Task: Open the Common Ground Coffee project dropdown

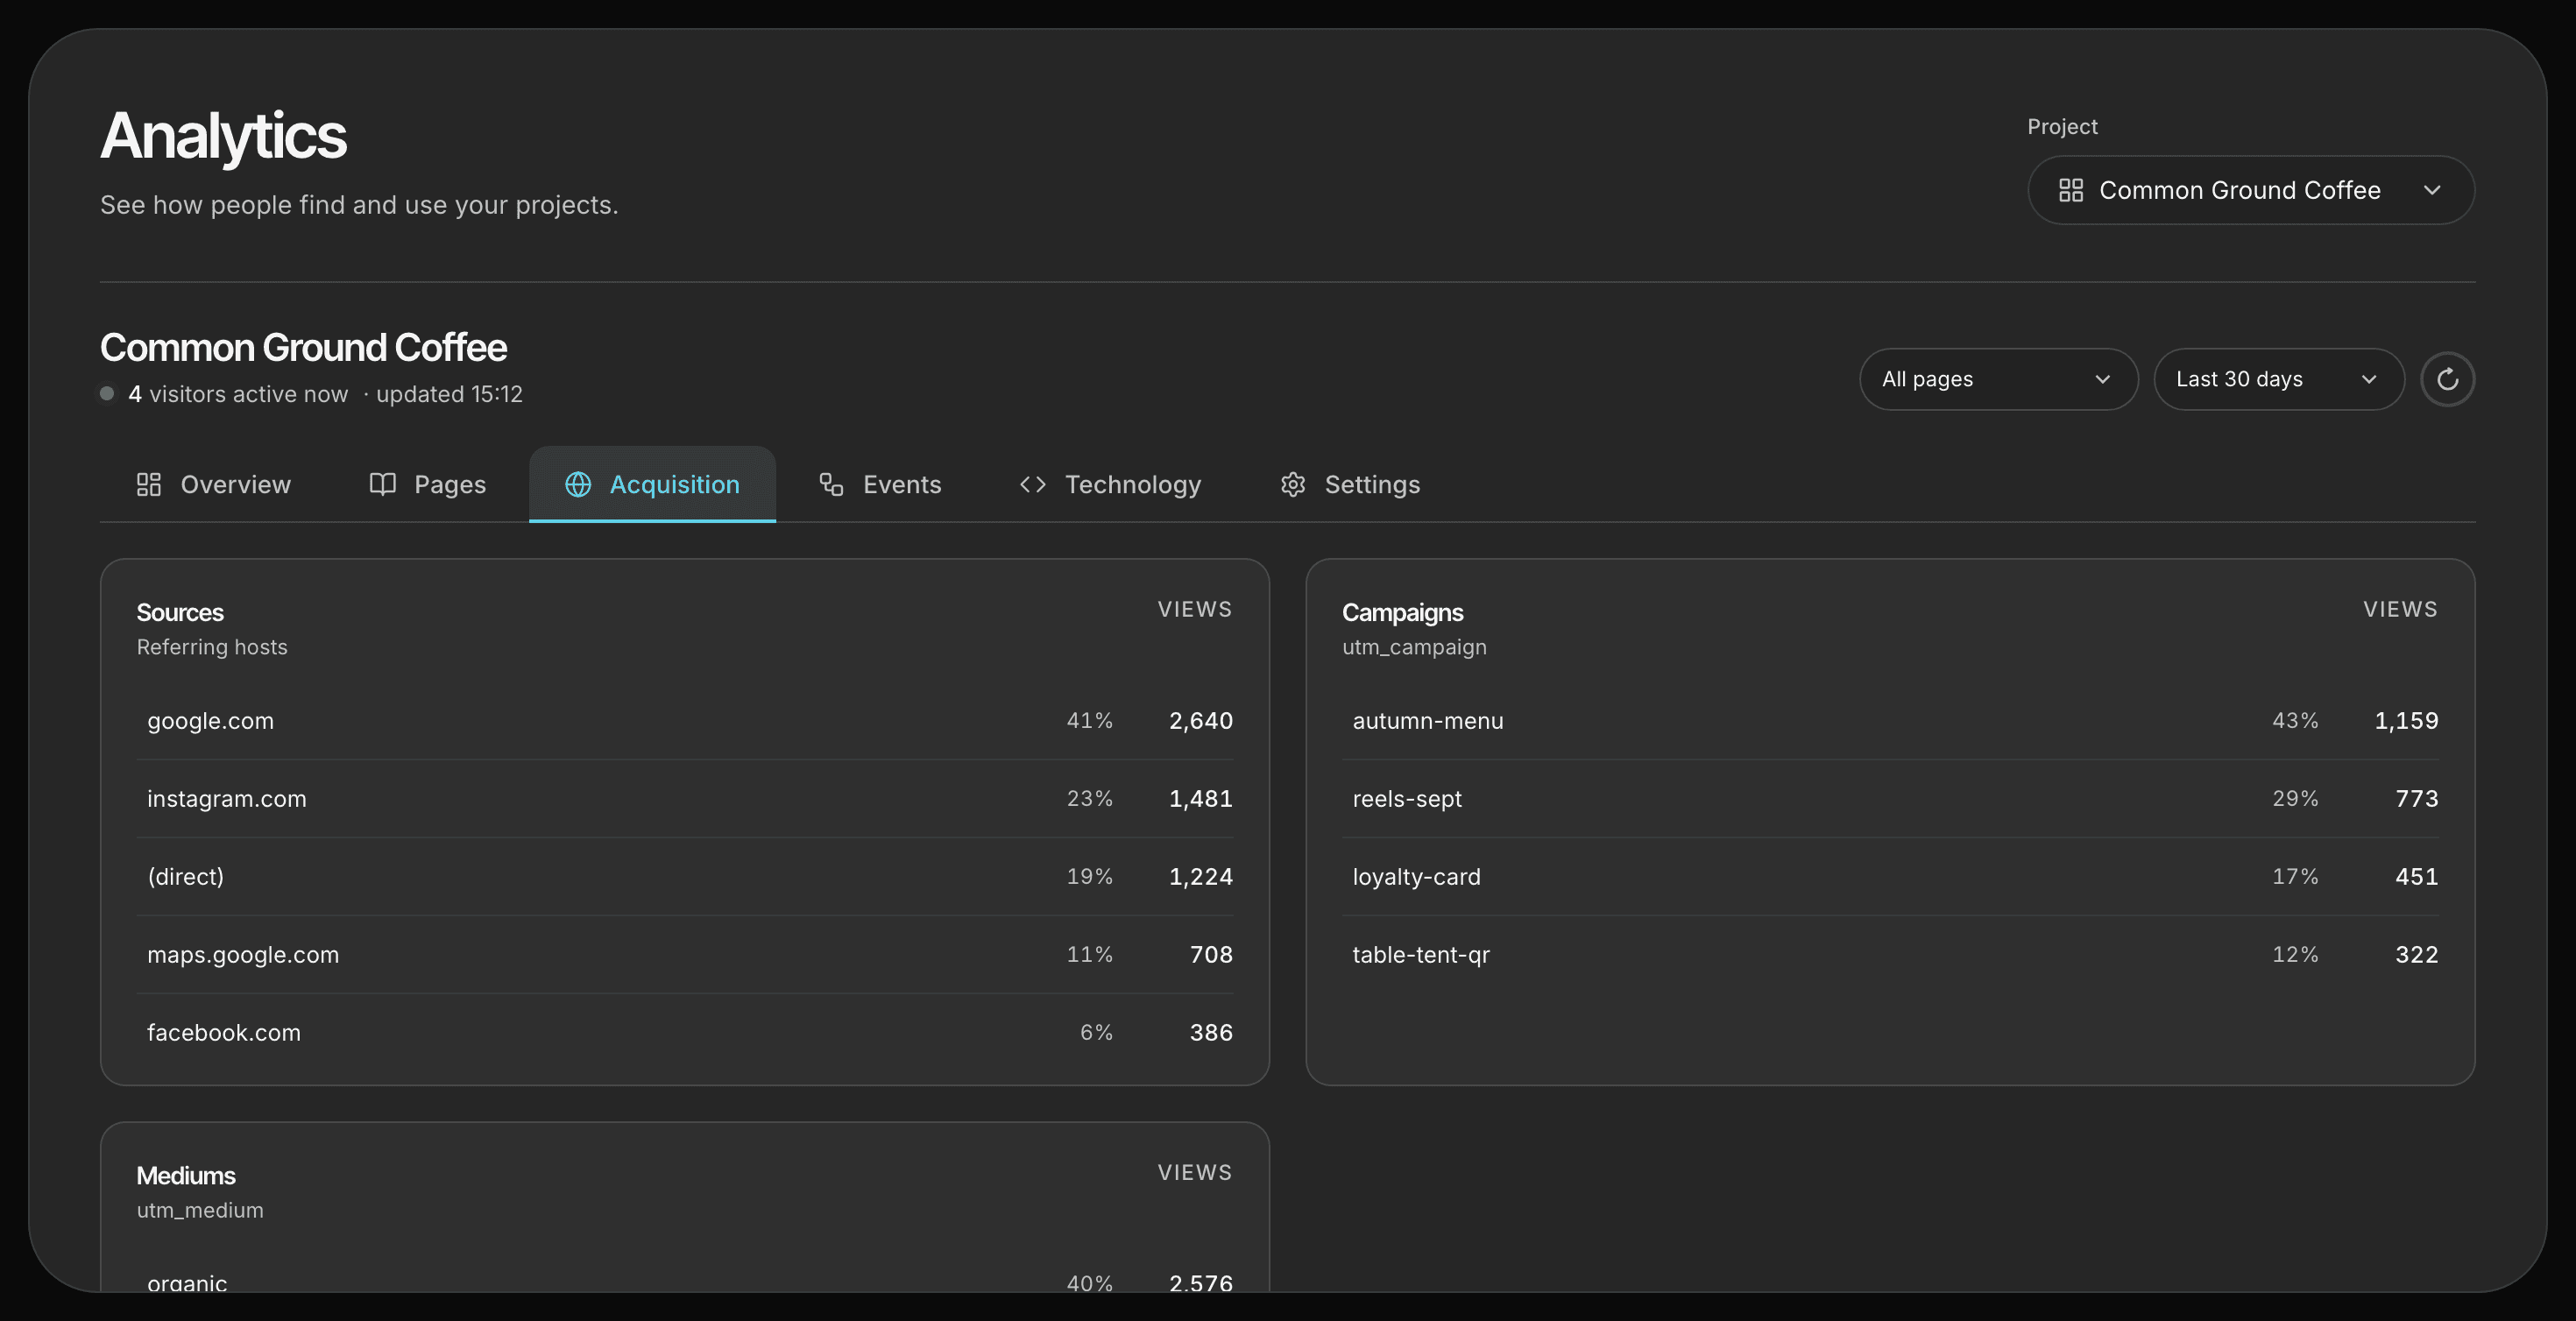Action: click(2251, 190)
